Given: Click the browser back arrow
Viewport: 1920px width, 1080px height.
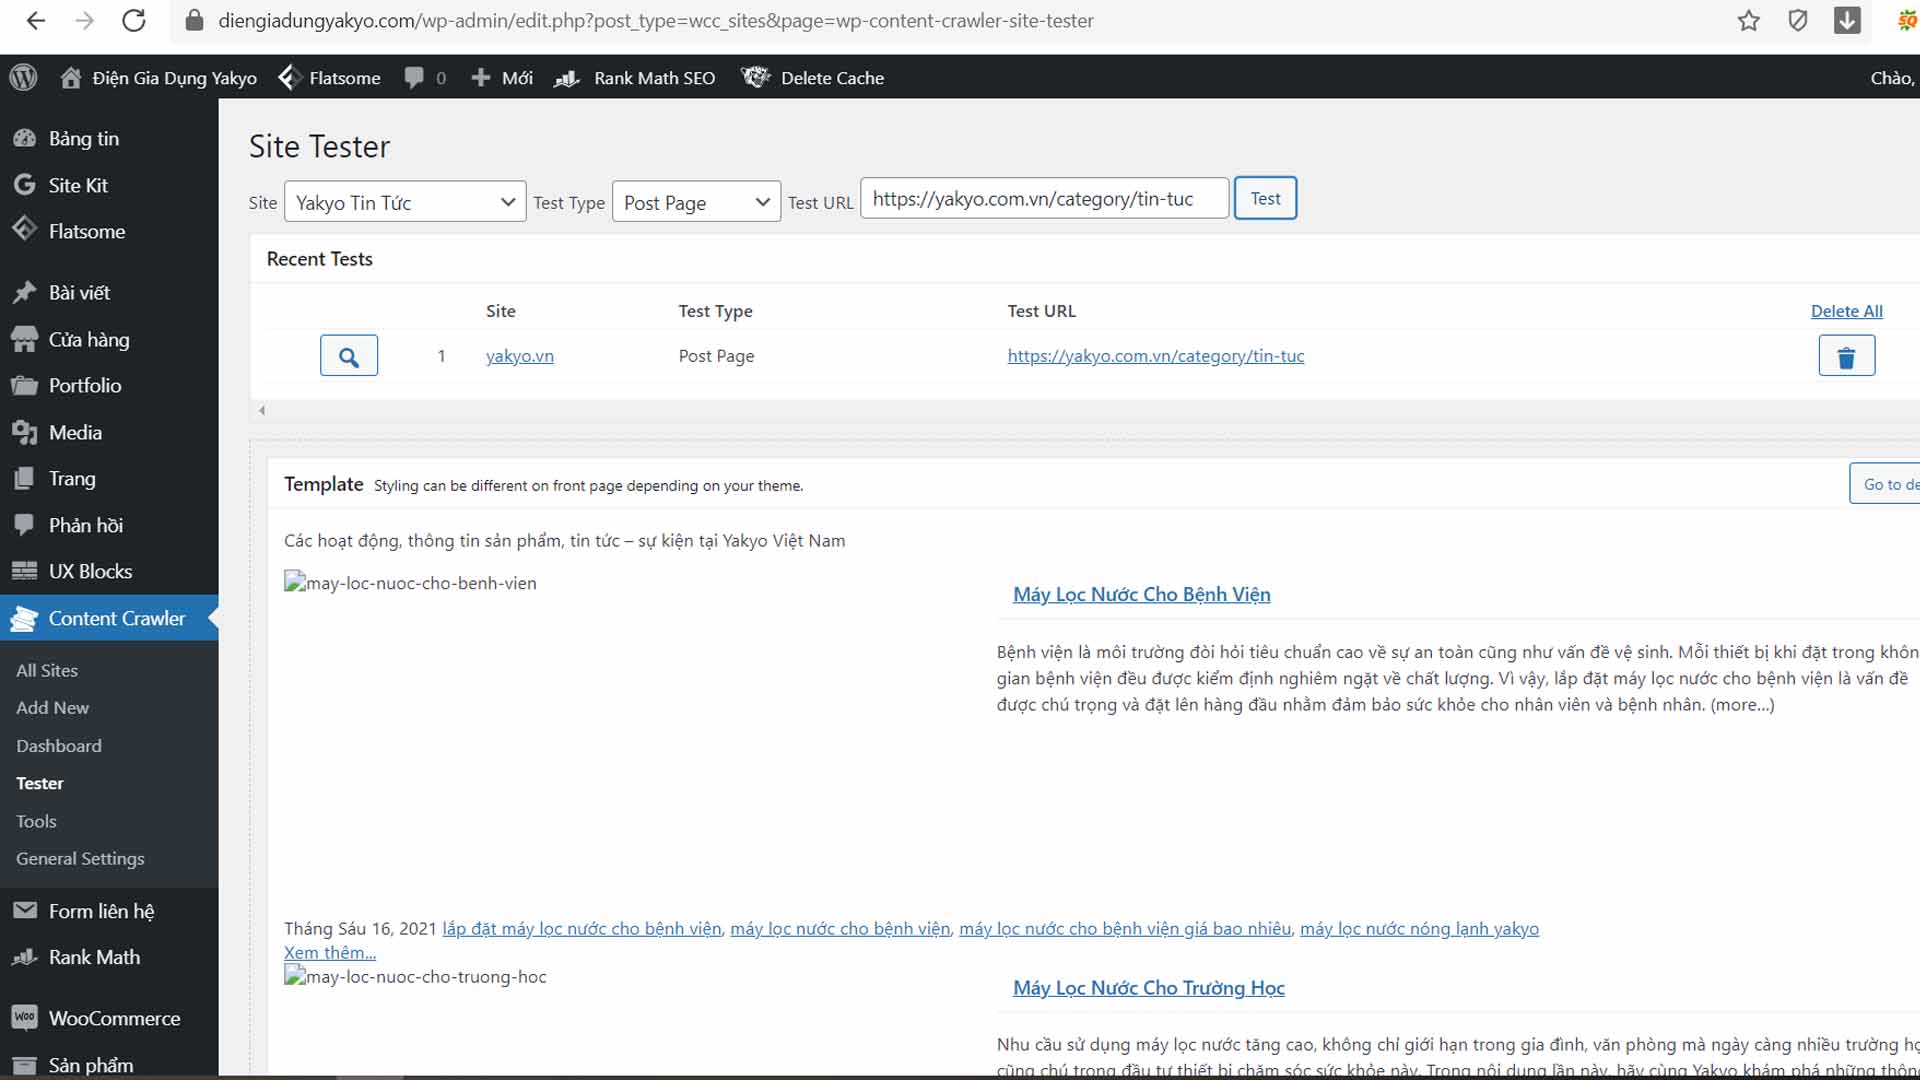Looking at the screenshot, I should [36, 21].
